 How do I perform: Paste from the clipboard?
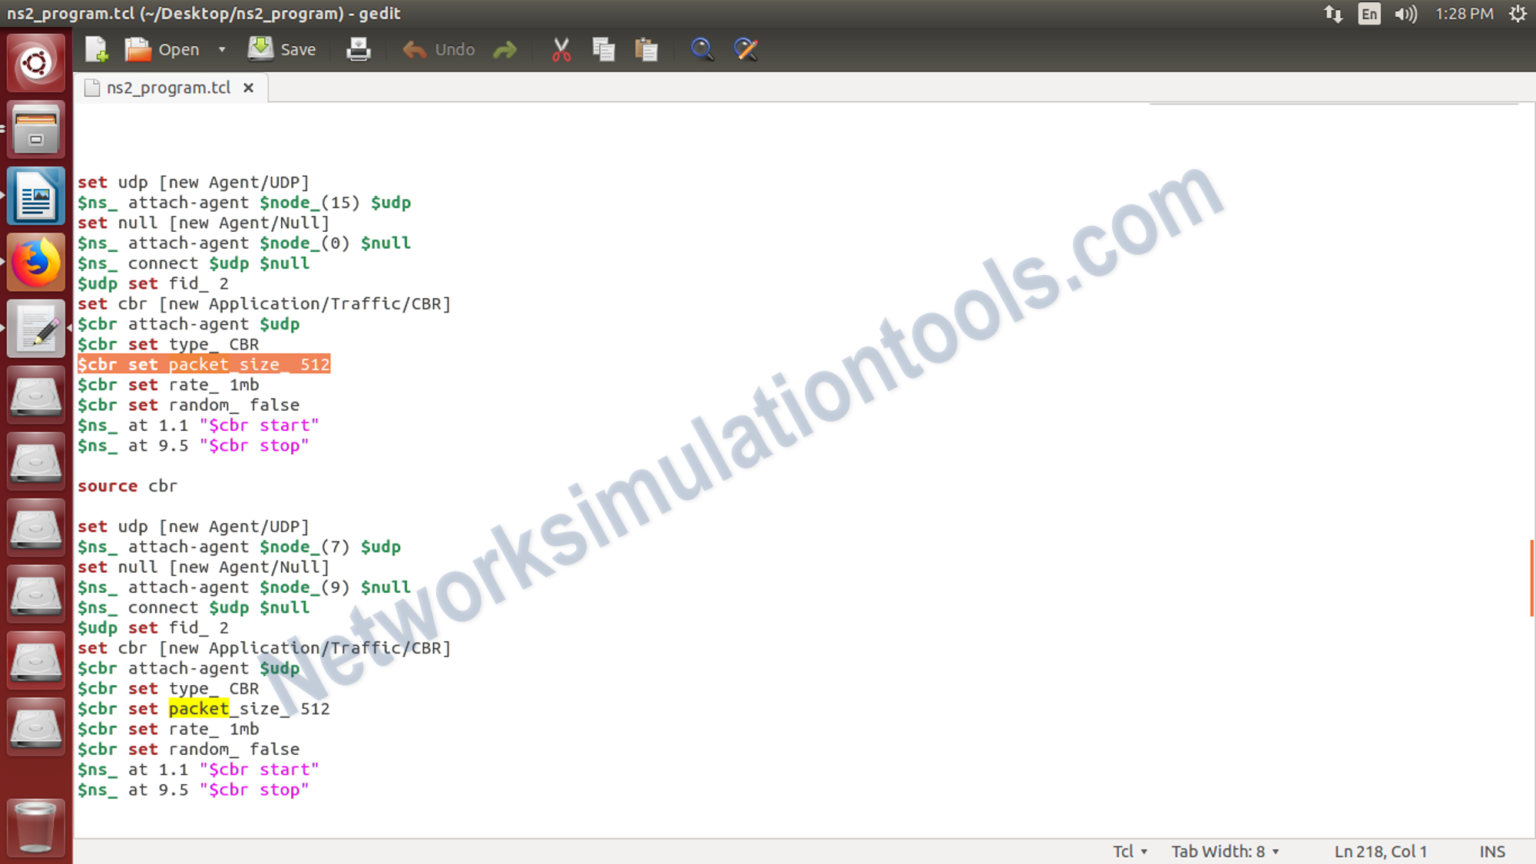point(646,49)
